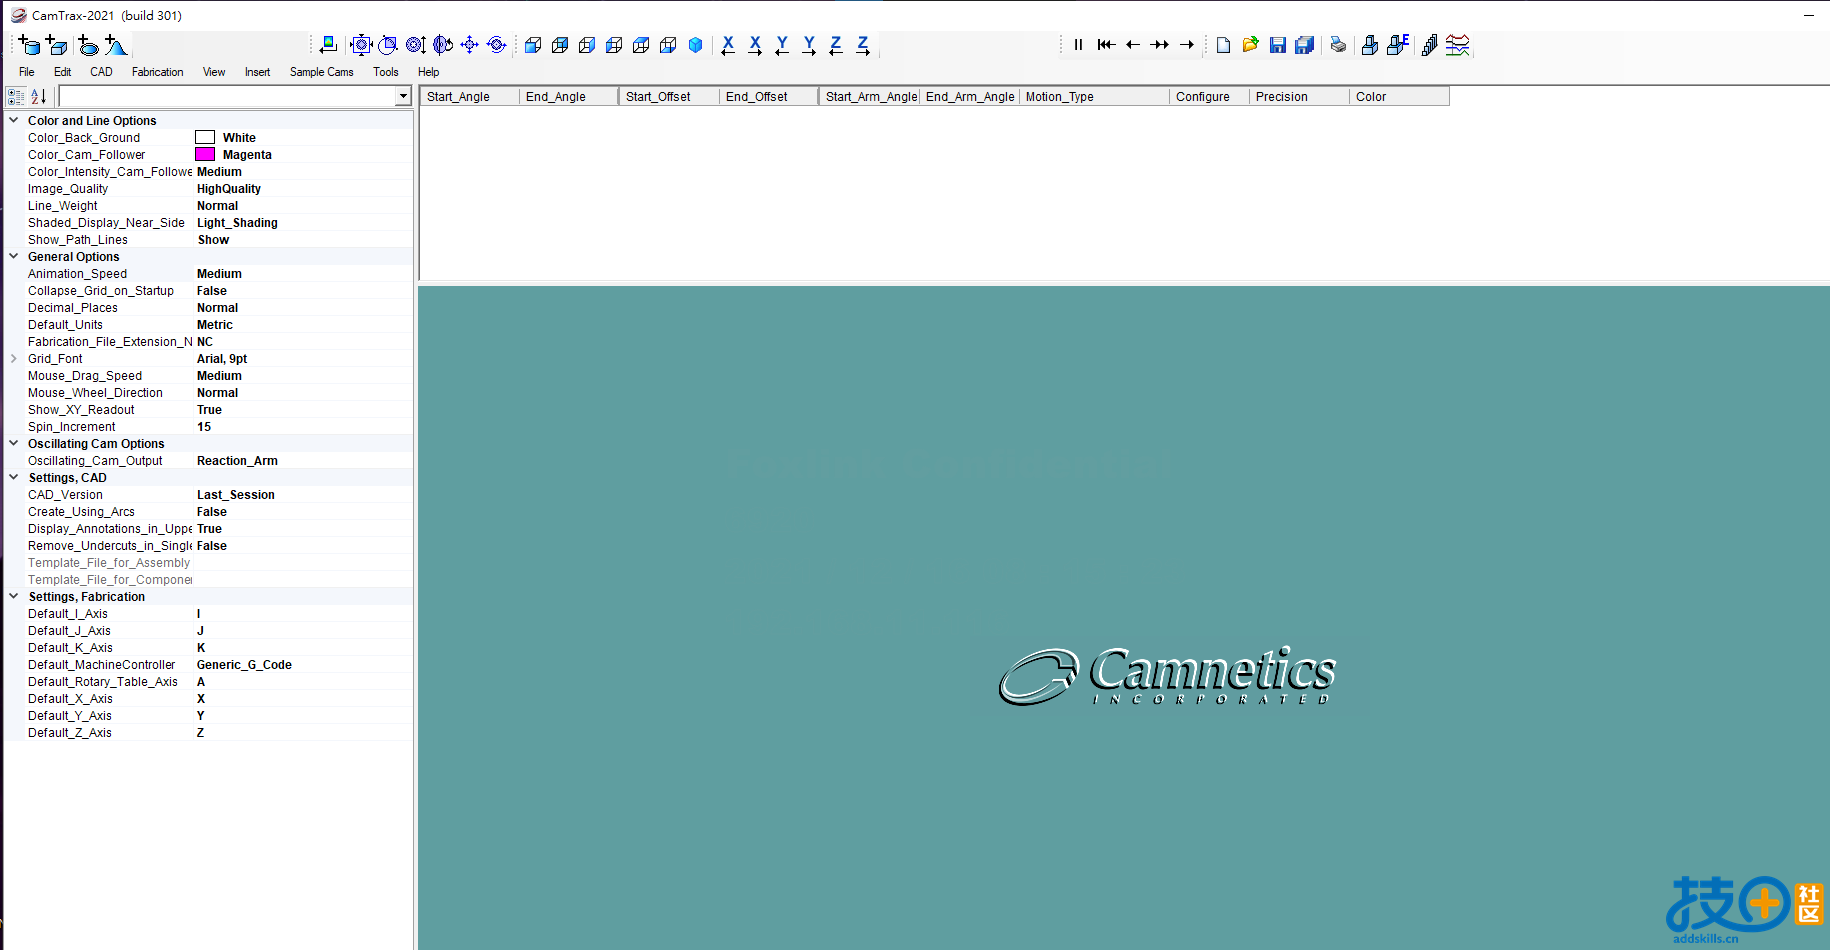Select the Animation_Speed Medium value
Screen dimensions: 1830x950
[x=219, y=274]
